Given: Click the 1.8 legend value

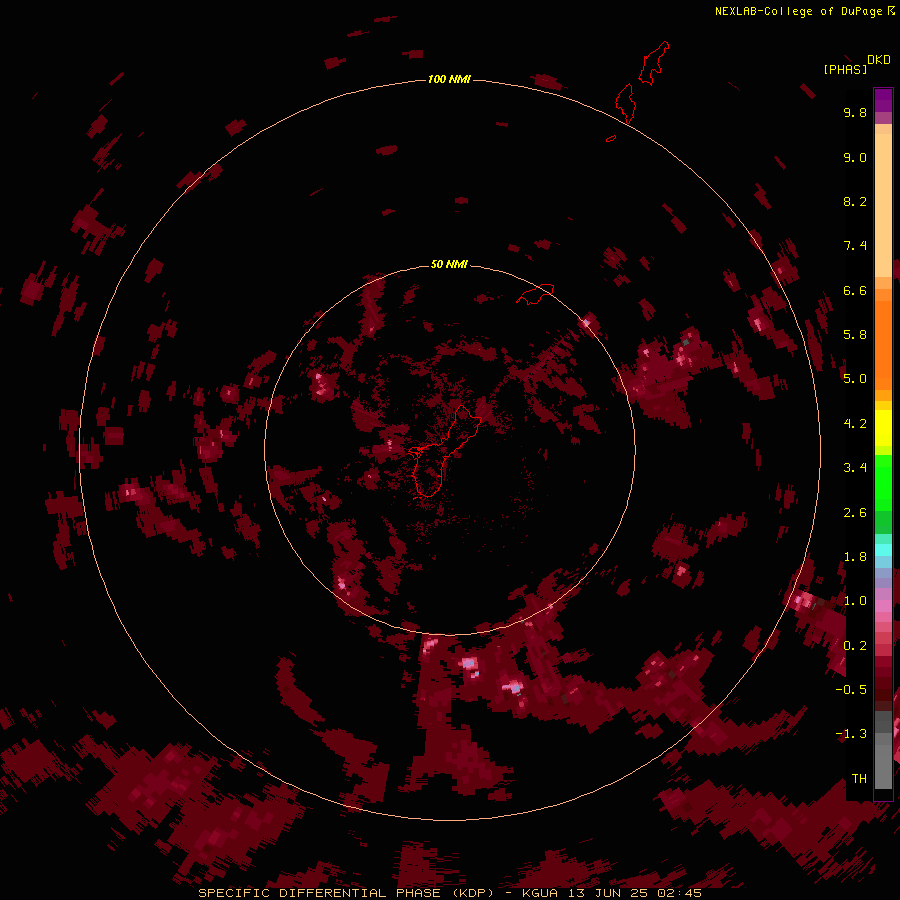Looking at the screenshot, I should [x=855, y=557].
